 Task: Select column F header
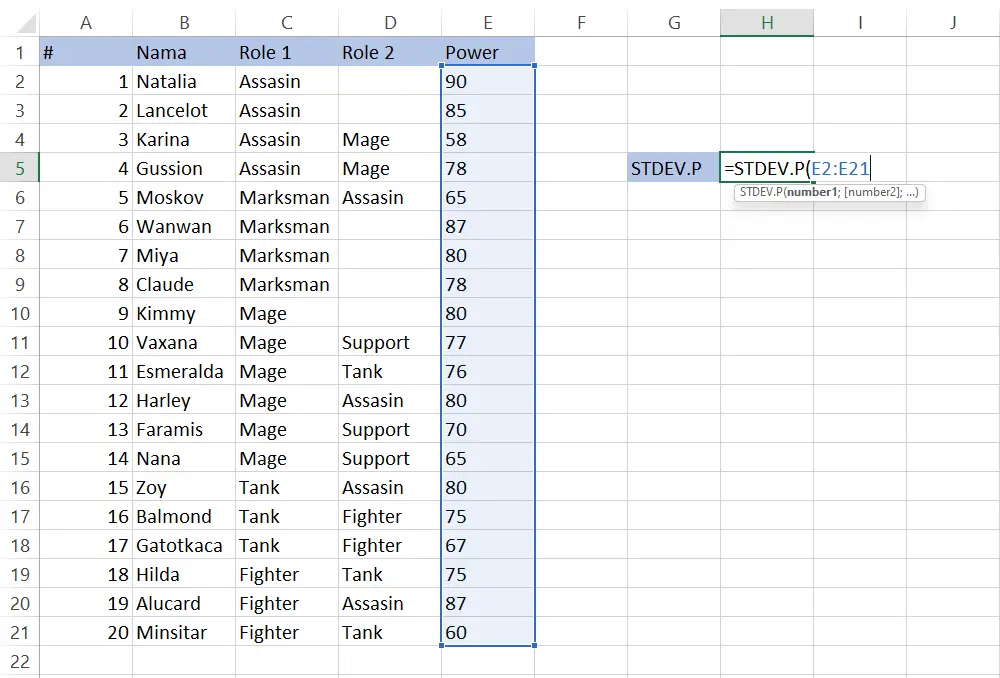coord(581,23)
